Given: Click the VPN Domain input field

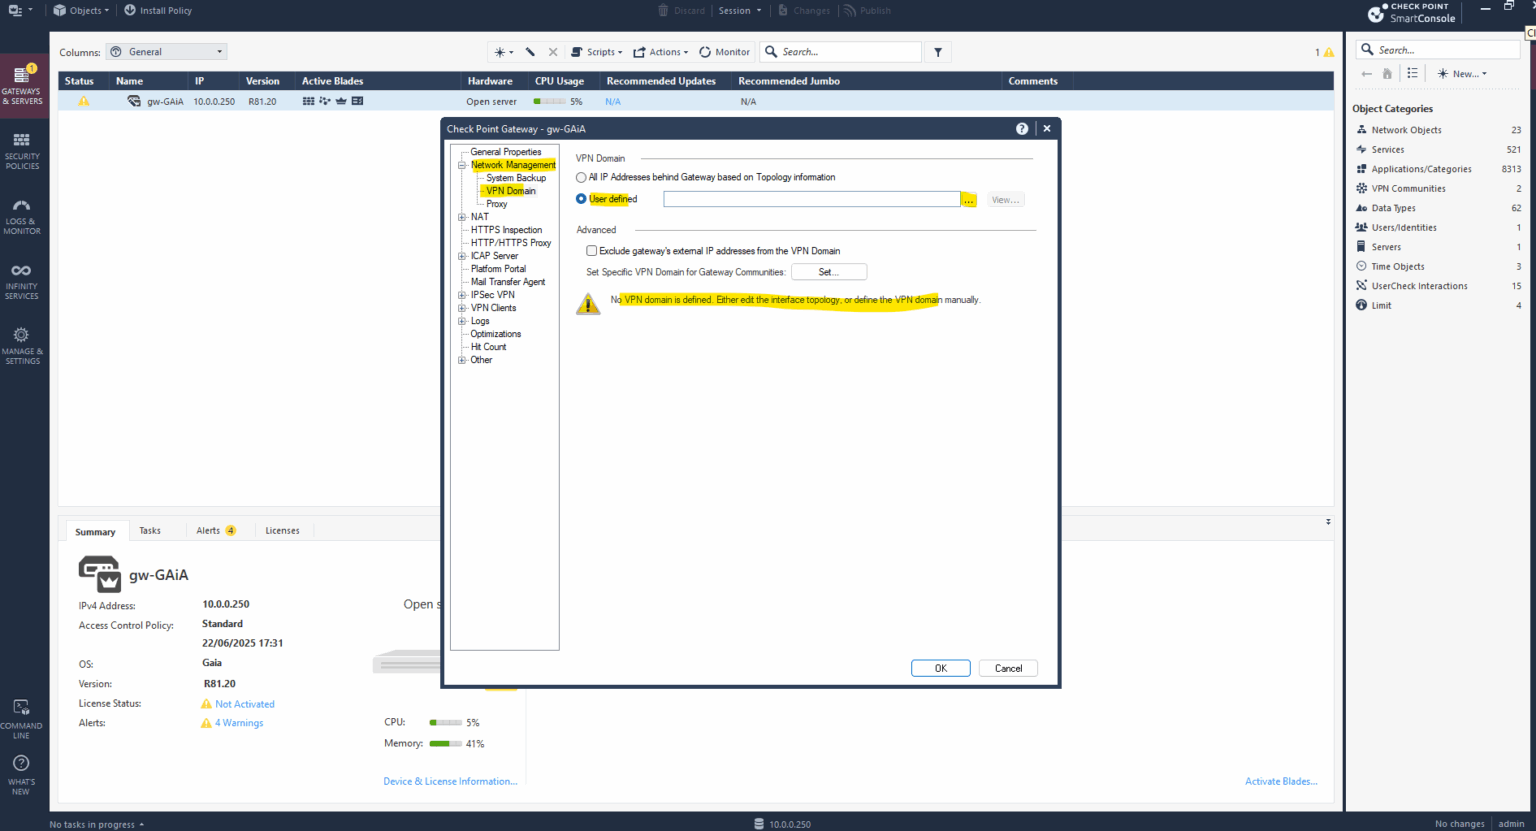Looking at the screenshot, I should click(811, 198).
